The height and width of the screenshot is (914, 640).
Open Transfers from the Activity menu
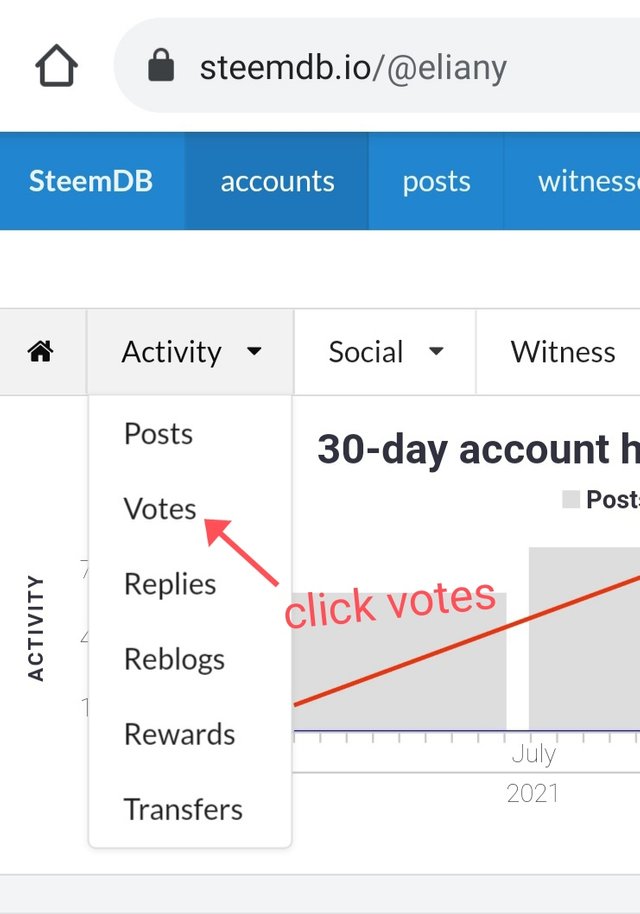click(x=183, y=809)
